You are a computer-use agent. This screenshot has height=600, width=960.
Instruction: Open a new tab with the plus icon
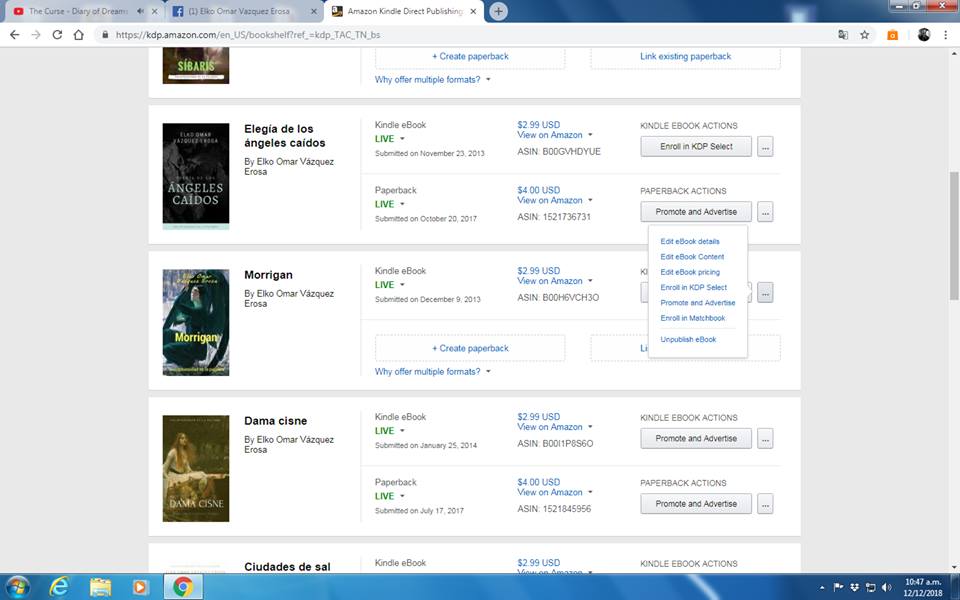[x=498, y=11]
